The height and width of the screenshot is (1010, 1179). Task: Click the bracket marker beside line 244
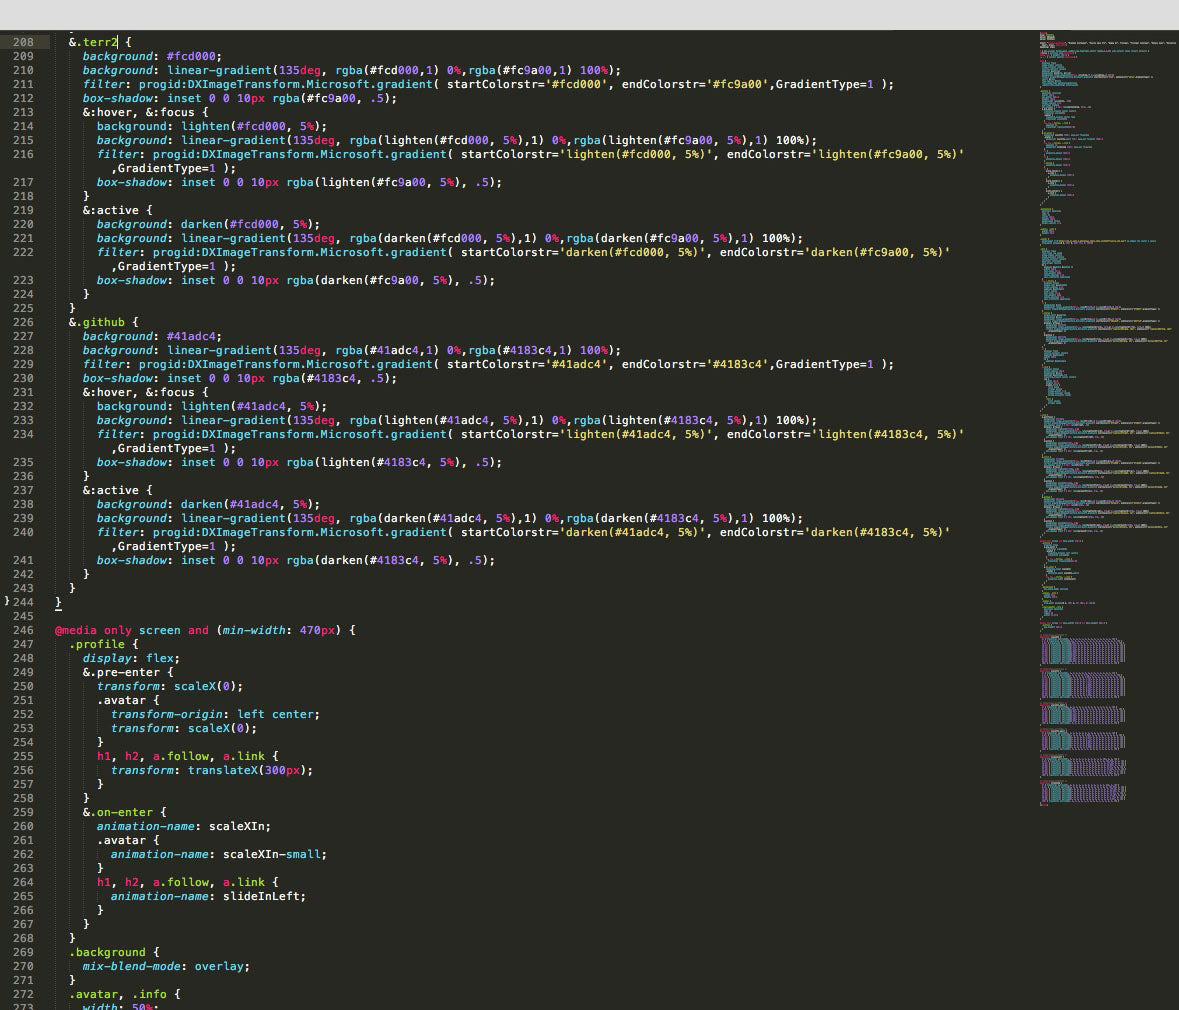tap(7, 601)
